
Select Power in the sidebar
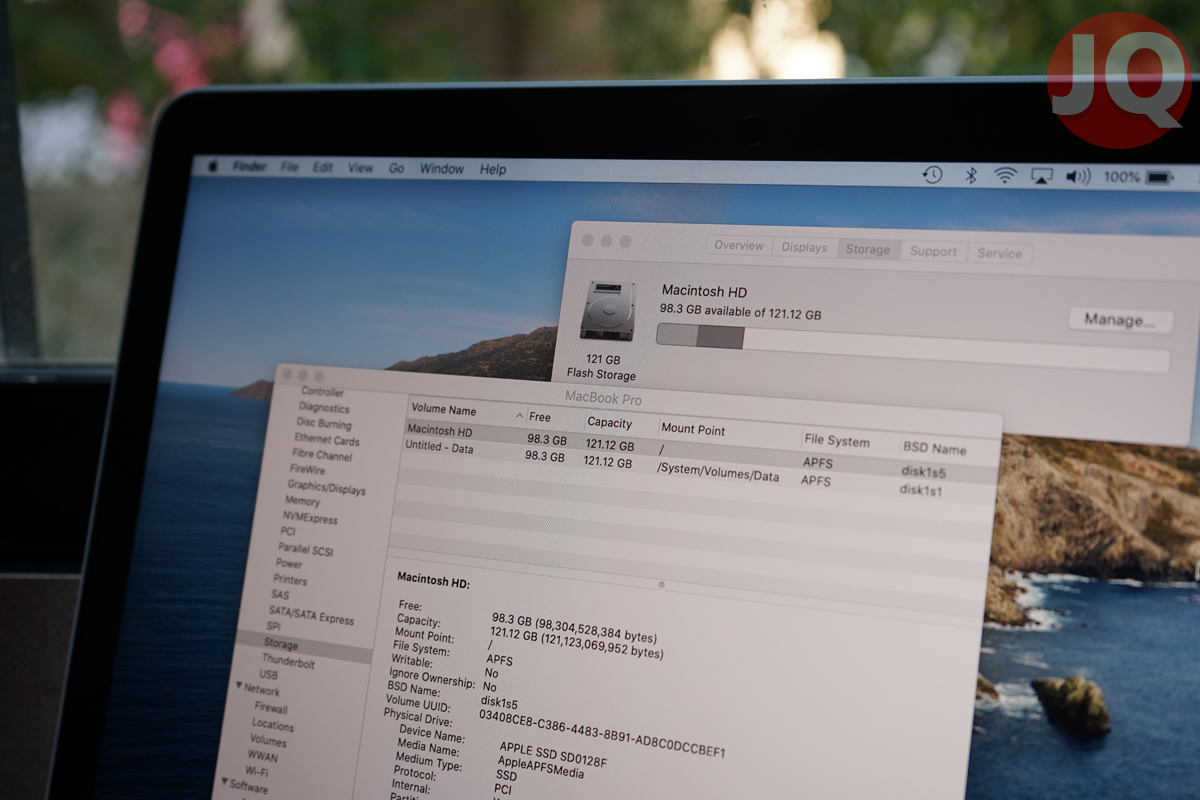point(289,564)
